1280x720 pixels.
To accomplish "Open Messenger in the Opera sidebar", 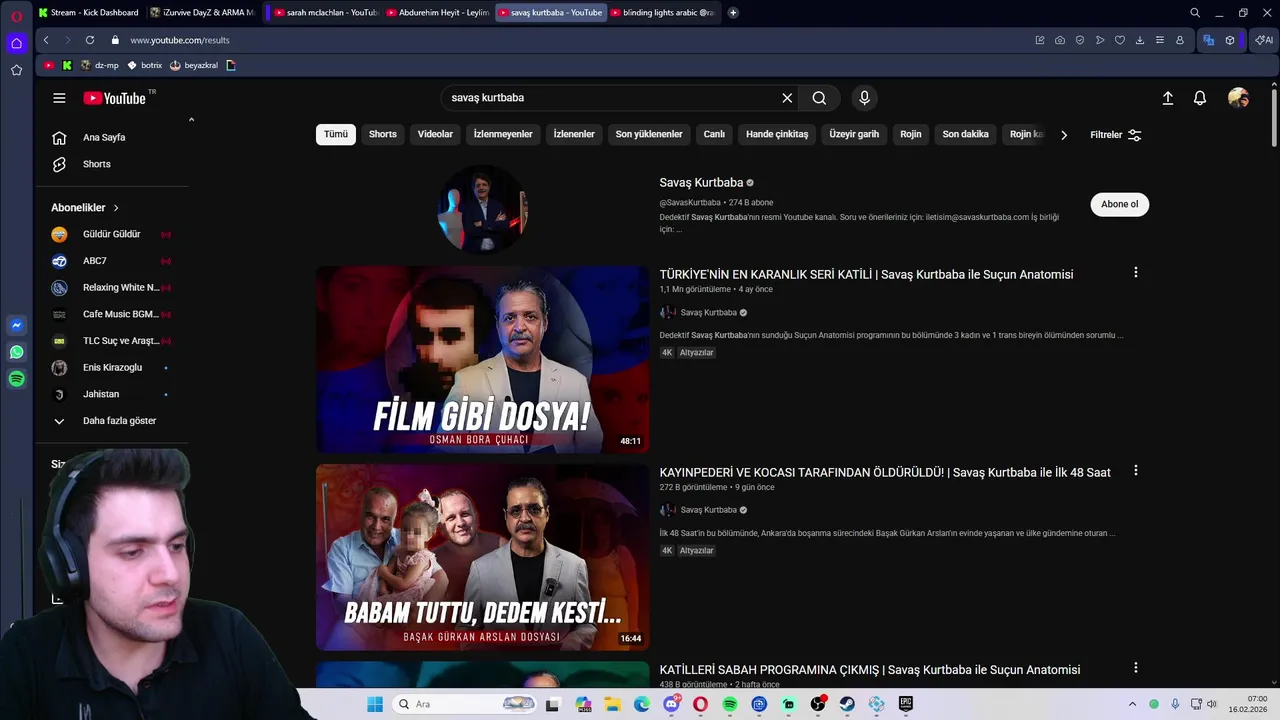I will (x=17, y=325).
